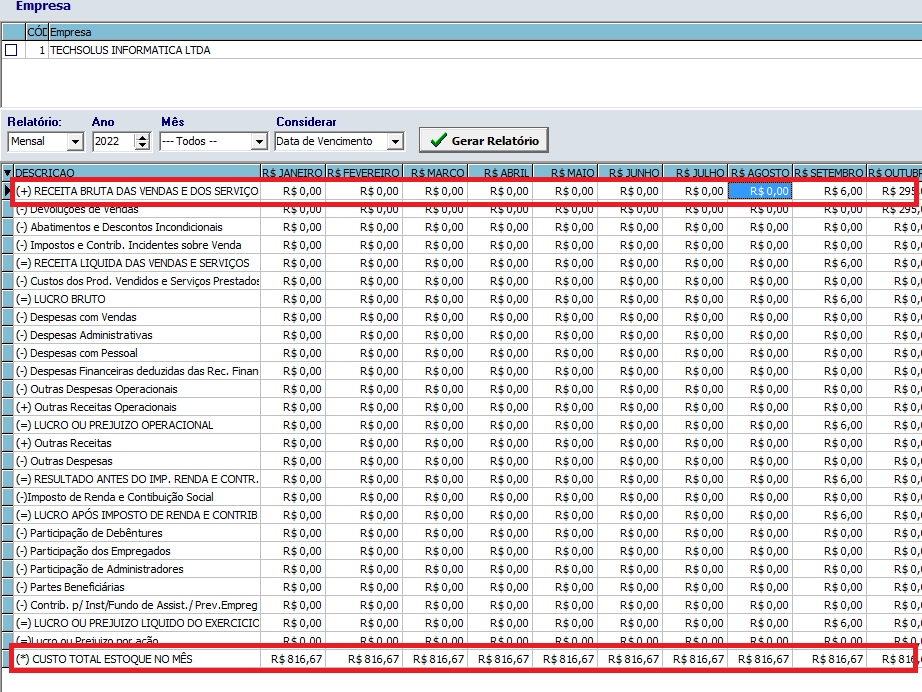Click the JANEIRO R$ 816,67 cell of Custo Total

[293, 659]
